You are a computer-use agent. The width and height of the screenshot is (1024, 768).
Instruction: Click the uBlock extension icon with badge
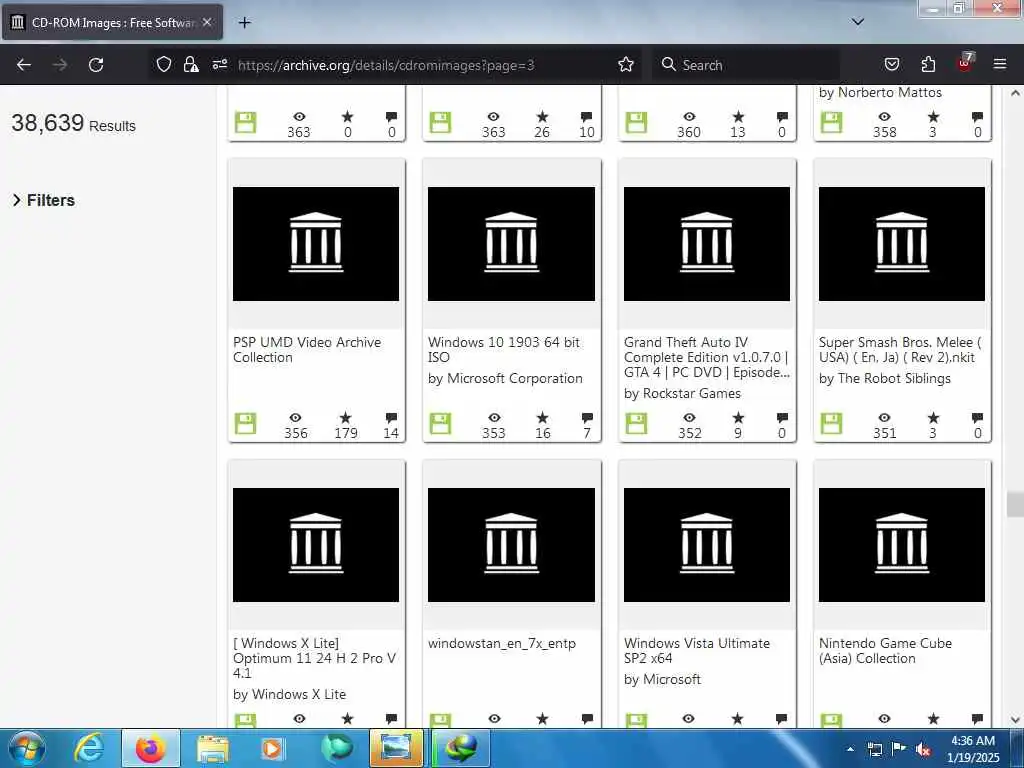[965, 63]
